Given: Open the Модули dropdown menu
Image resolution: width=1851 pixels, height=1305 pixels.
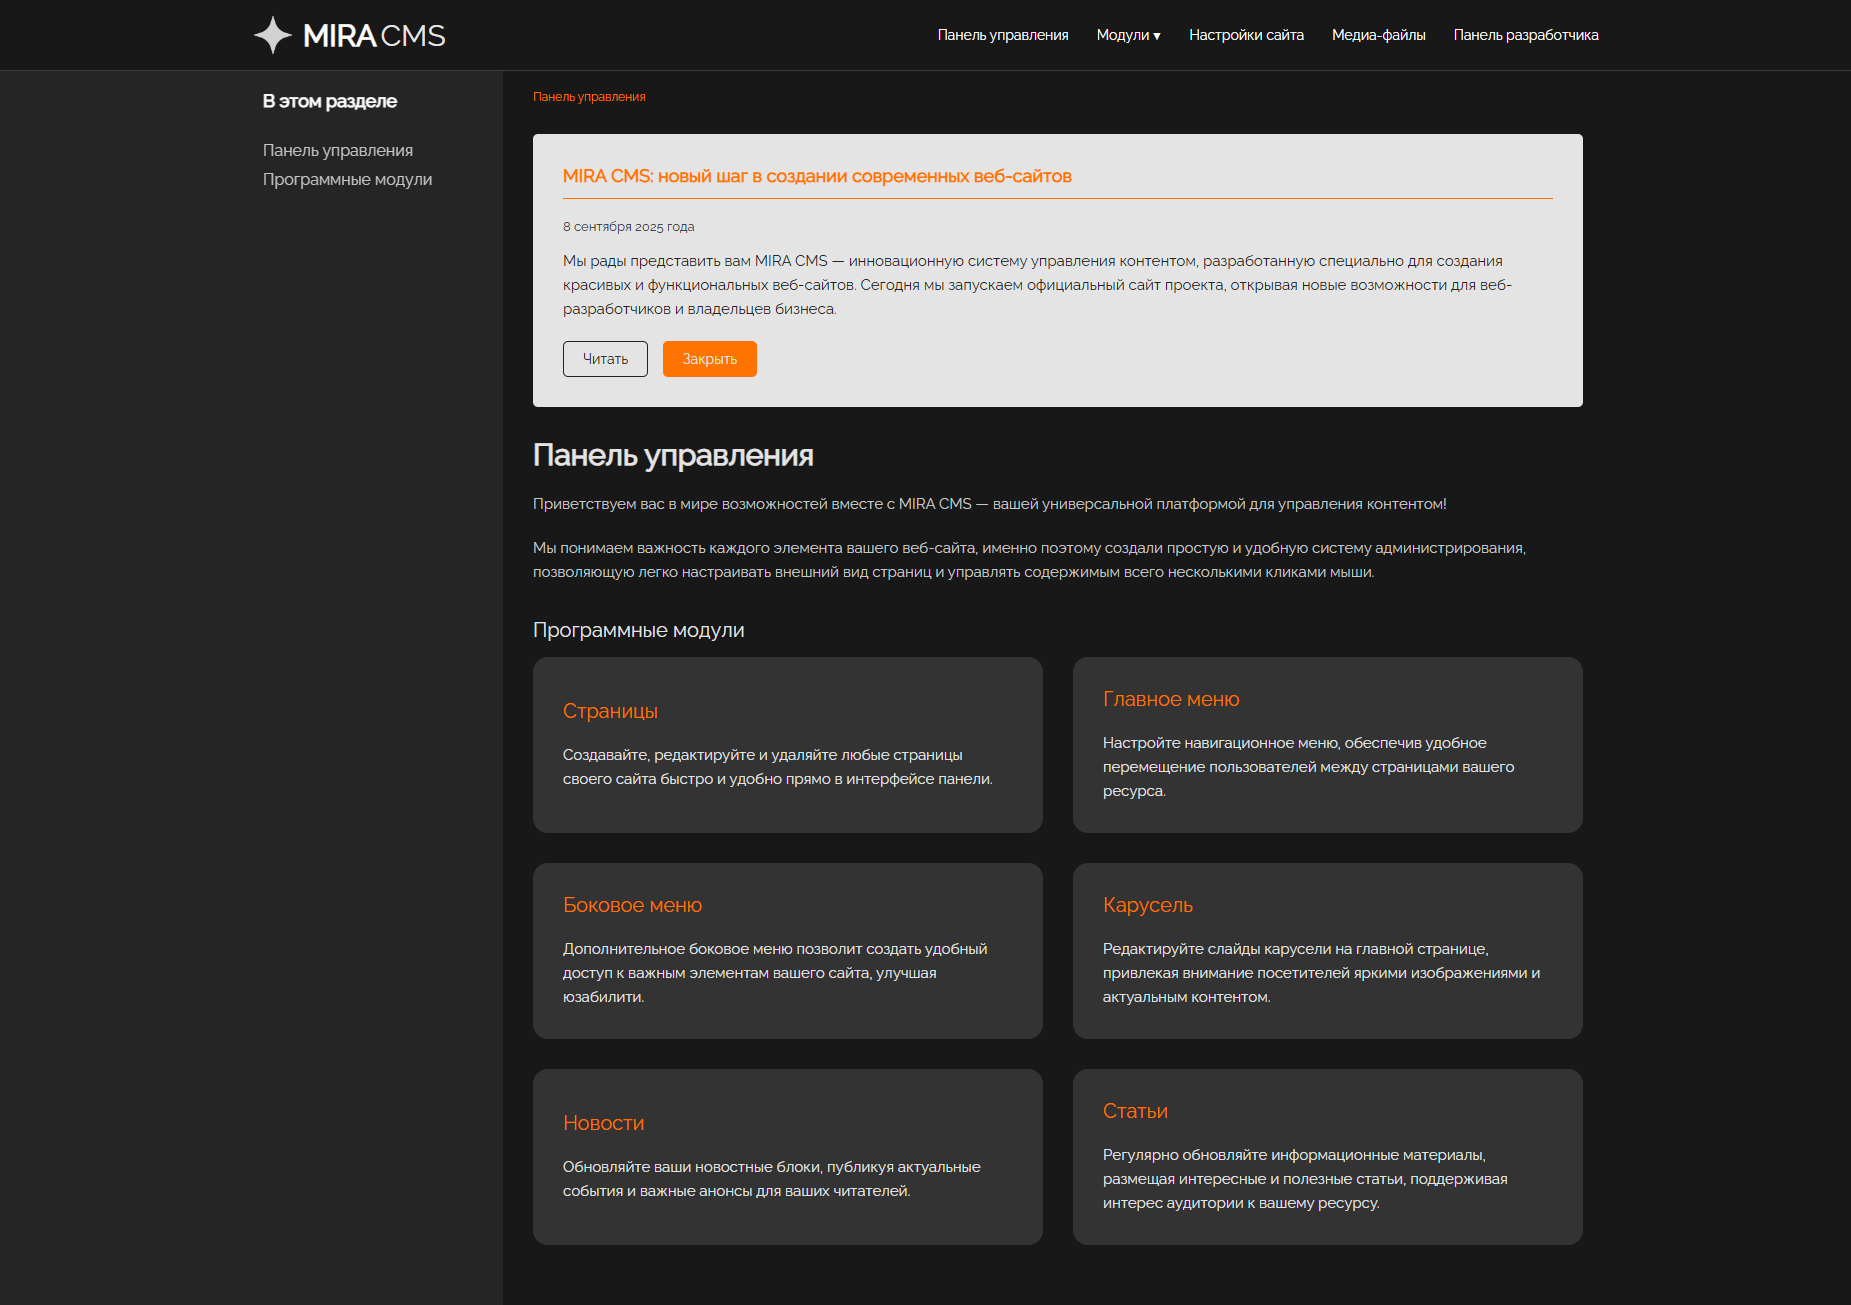Looking at the screenshot, I should [x=1128, y=35].
